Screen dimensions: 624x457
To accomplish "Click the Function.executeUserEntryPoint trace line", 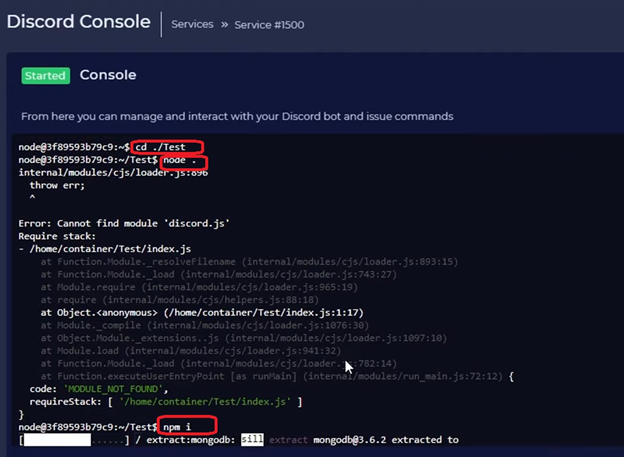I will 277,376.
